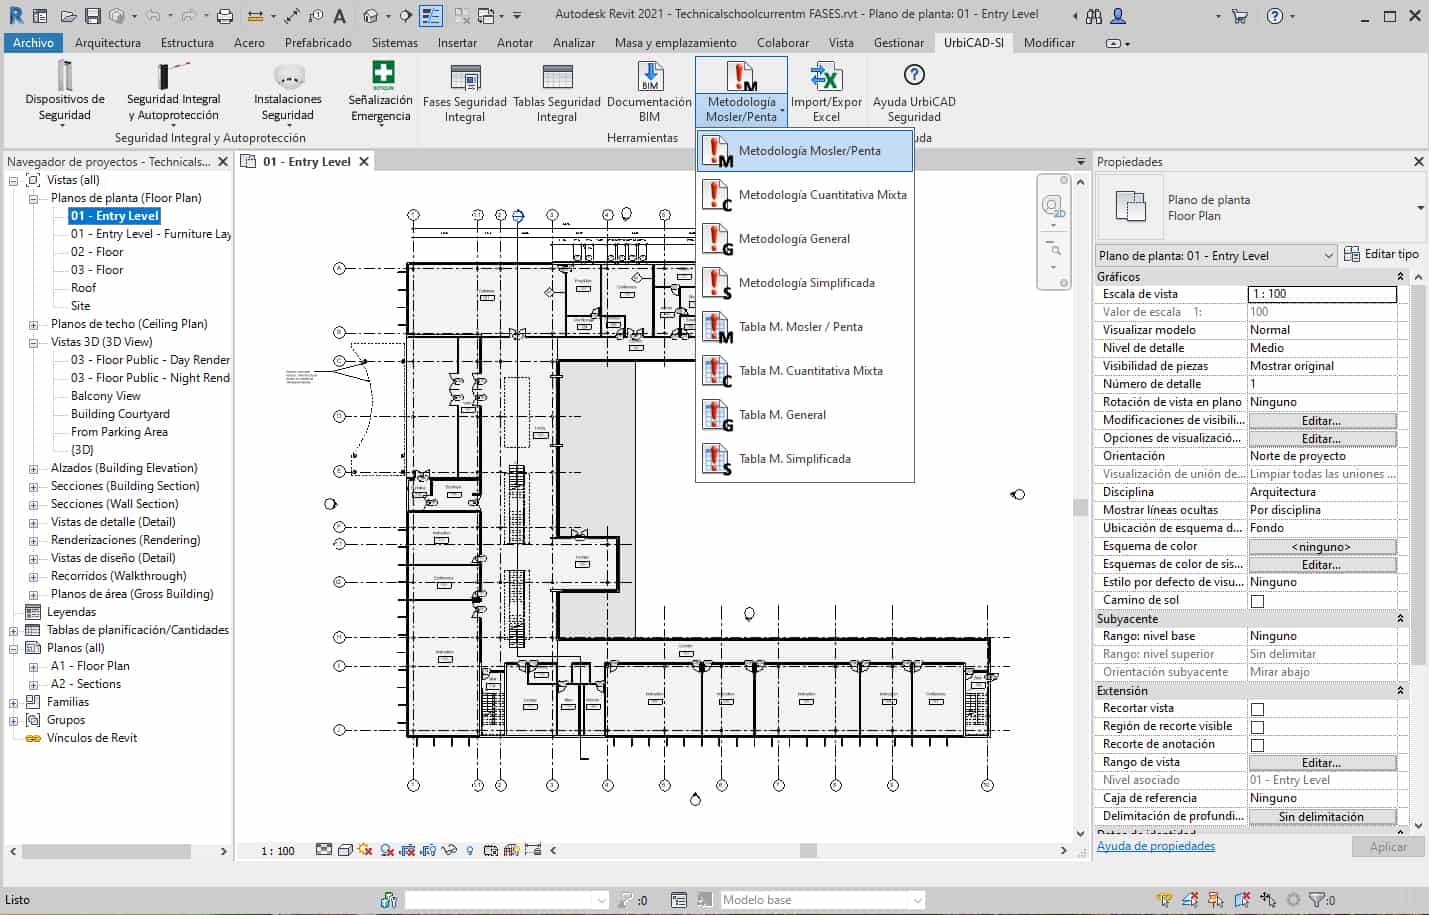Click Editar button for Opciones de visualización
Image resolution: width=1429 pixels, height=915 pixels.
pyautogui.click(x=1322, y=439)
